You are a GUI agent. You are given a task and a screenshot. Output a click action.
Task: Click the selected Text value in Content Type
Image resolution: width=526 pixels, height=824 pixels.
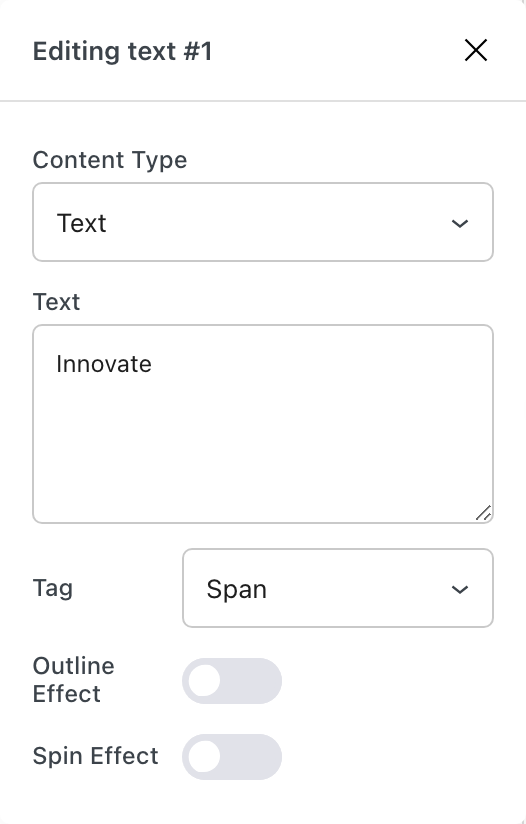tap(81, 223)
